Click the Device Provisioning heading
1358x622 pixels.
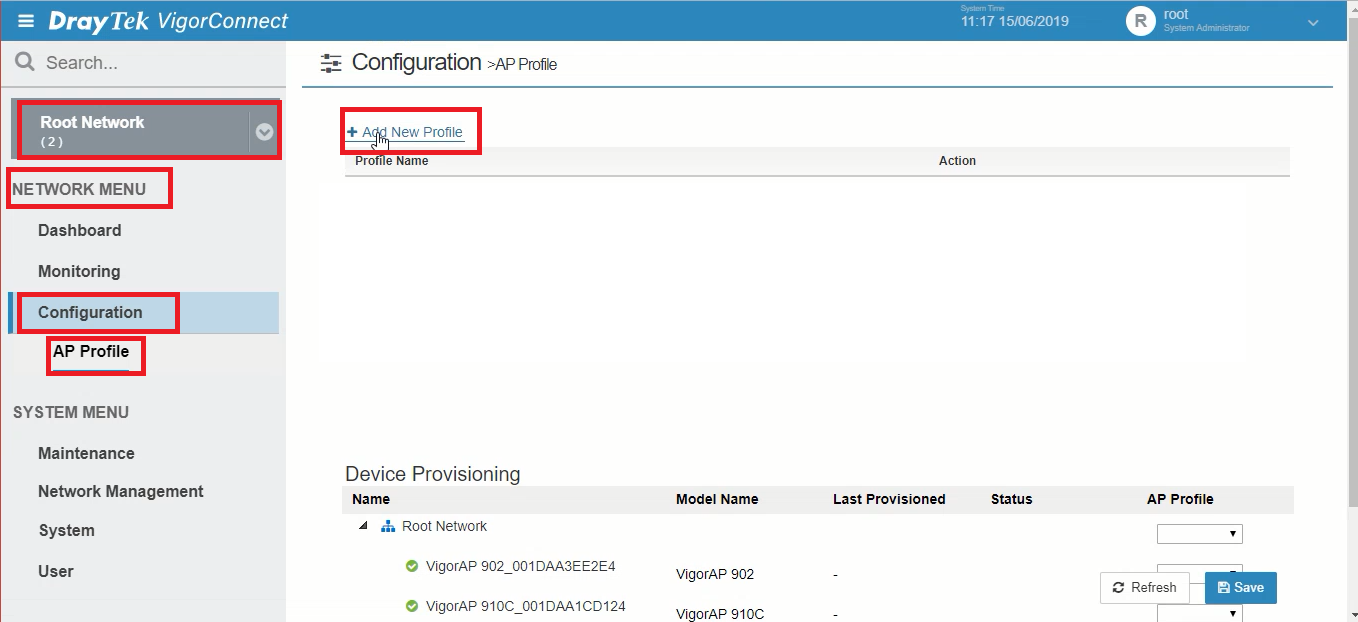(433, 474)
